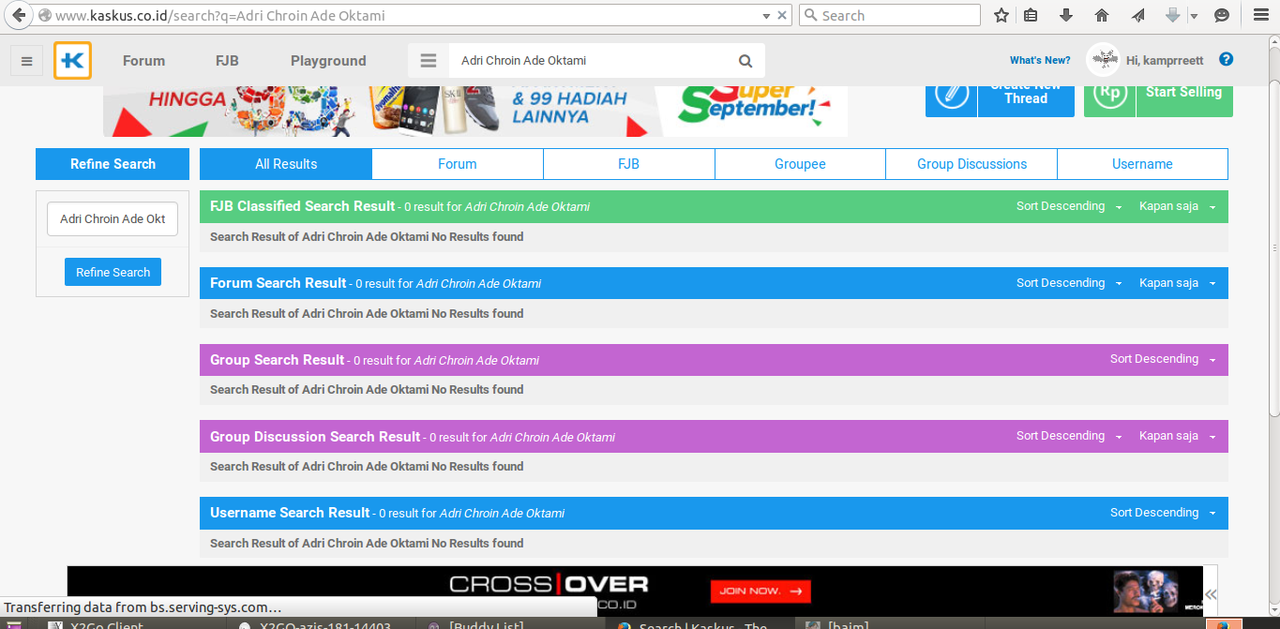Click the kamprreett user avatar

[x=1104, y=60]
